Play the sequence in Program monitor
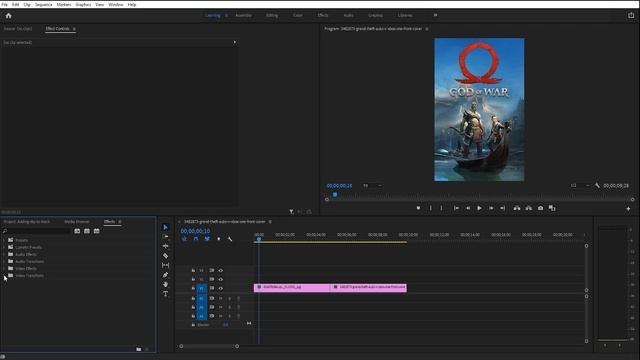Screen dimensions: 640x360 coord(480,208)
